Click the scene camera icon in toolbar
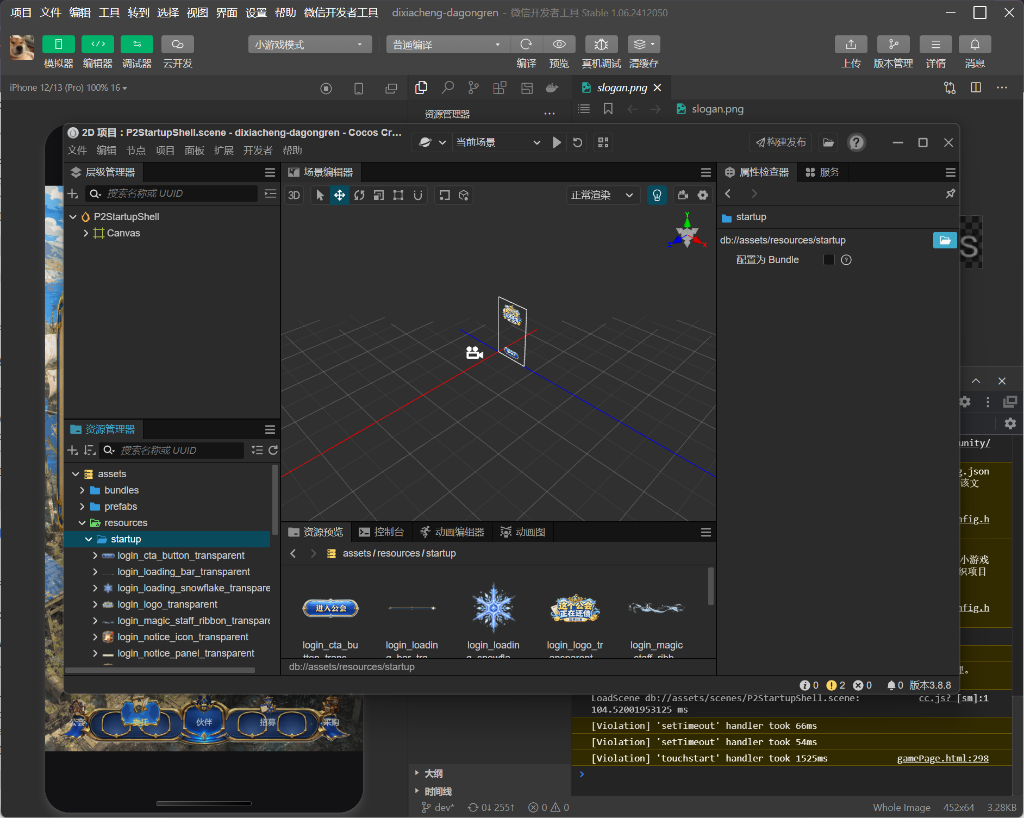Screen dimensions: 1024x818 683,195
